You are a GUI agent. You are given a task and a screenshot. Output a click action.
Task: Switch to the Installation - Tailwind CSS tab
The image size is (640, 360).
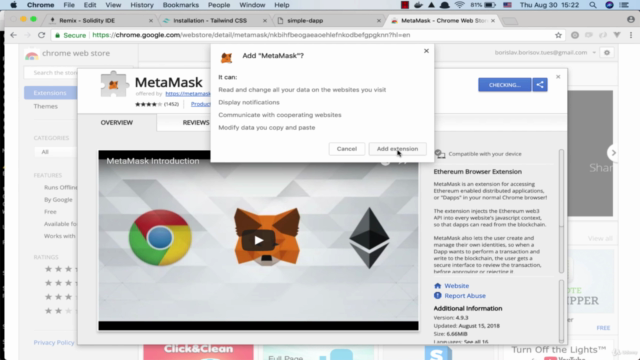tap(210, 20)
